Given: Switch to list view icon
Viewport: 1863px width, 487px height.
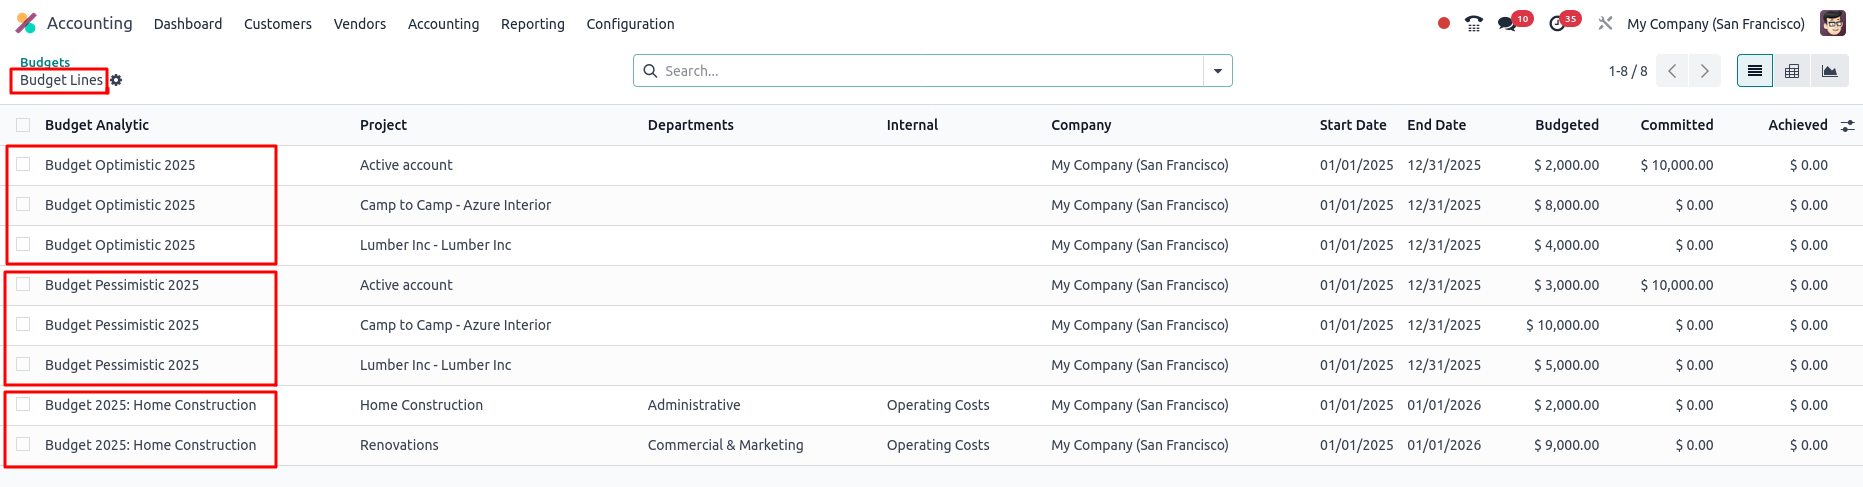Looking at the screenshot, I should [x=1755, y=71].
